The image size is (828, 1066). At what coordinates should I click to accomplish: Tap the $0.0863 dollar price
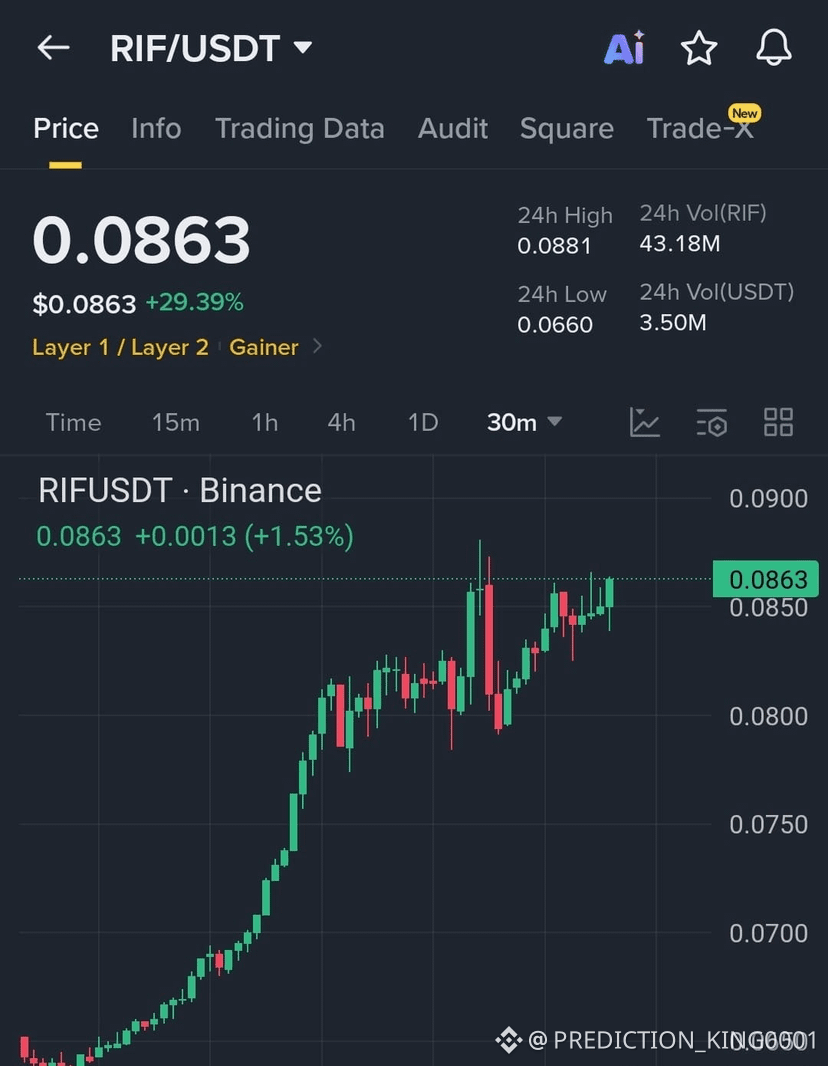click(x=84, y=304)
